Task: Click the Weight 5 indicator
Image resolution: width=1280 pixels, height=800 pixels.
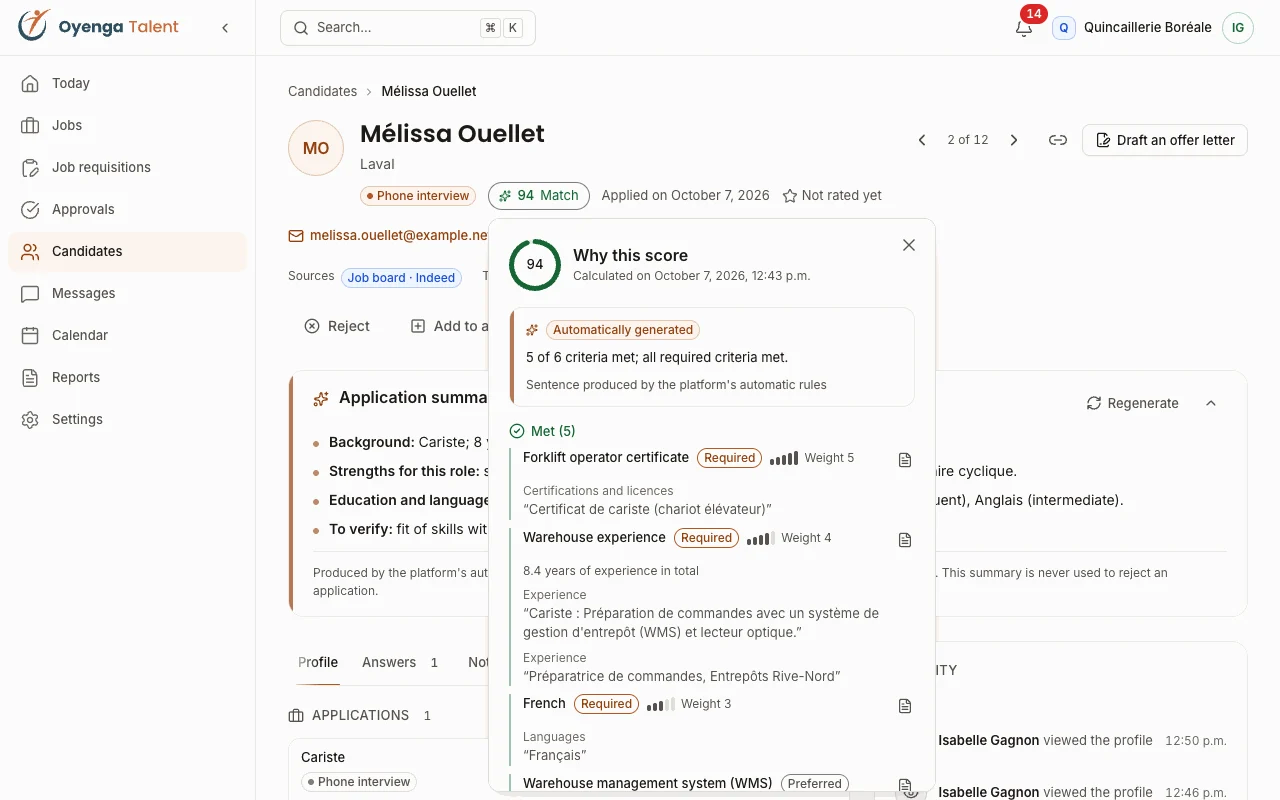Action: (812, 458)
